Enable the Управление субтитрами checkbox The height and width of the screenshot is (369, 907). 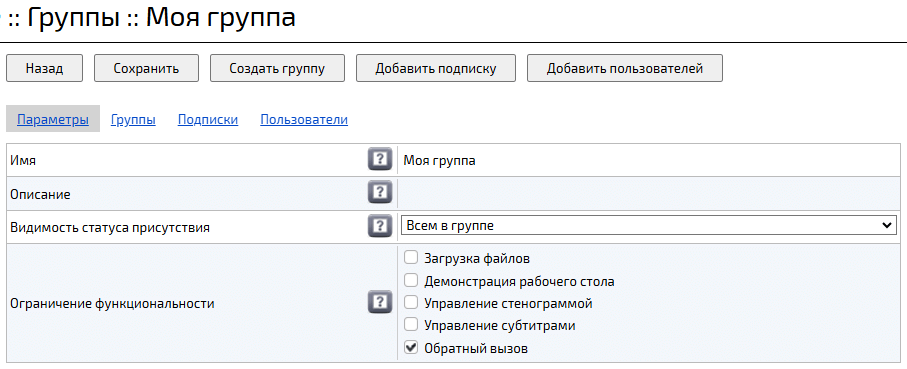pyautogui.click(x=411, y=324)
